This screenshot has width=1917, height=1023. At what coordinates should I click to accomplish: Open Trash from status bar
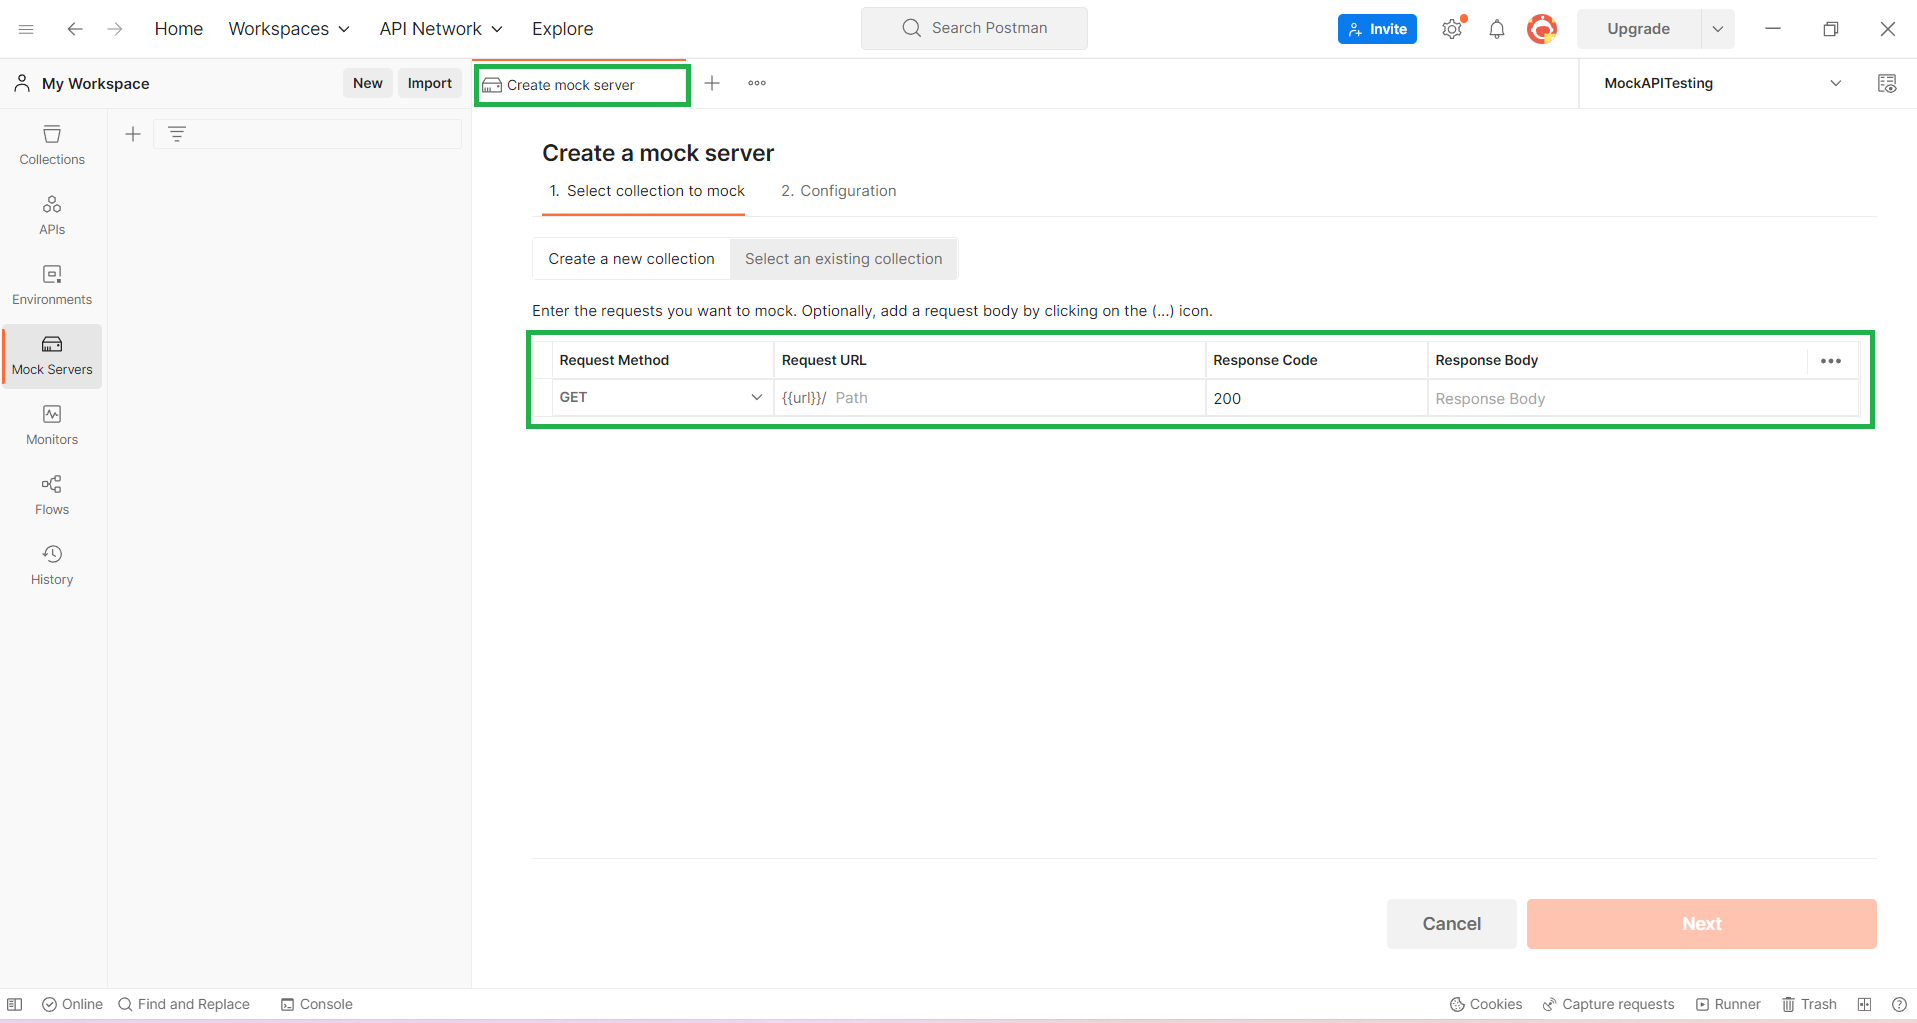[1809, 1004]
